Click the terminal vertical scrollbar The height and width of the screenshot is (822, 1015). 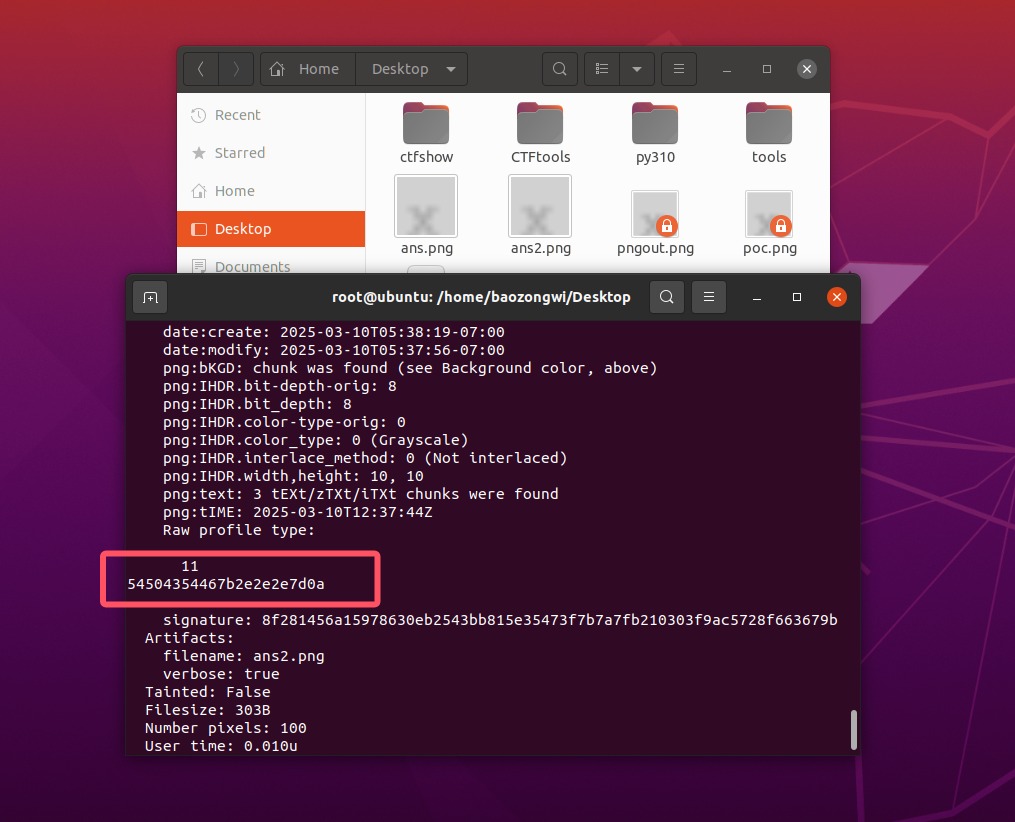[853, 729]
